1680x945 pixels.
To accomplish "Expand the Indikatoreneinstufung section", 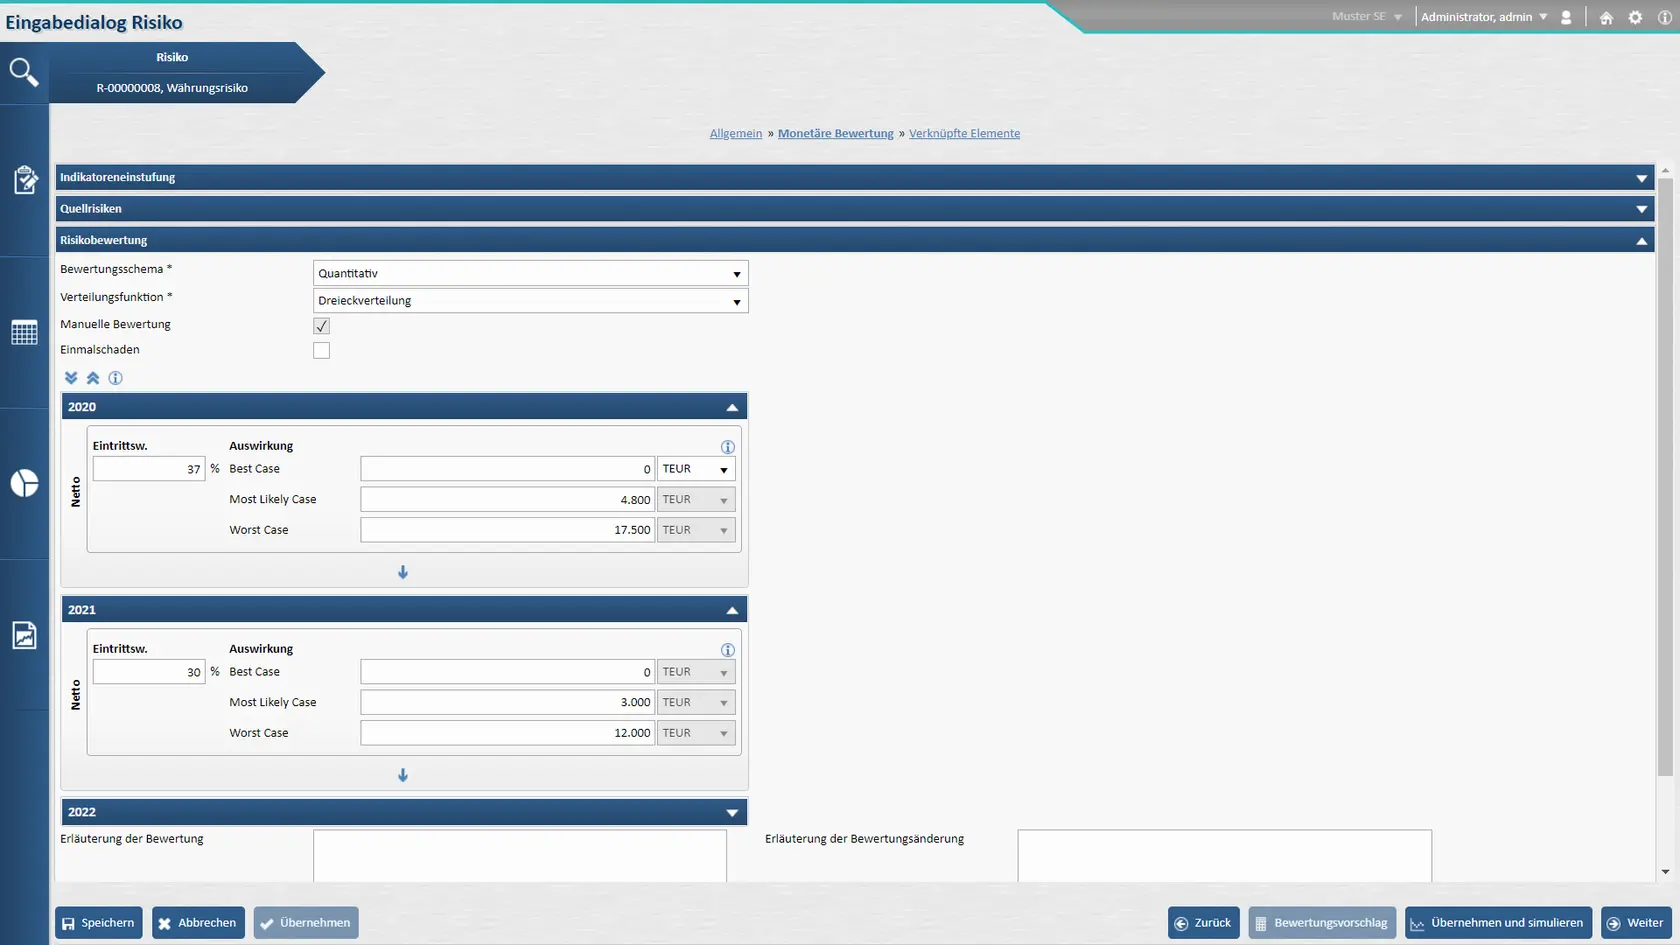I will pos(1641,178).
